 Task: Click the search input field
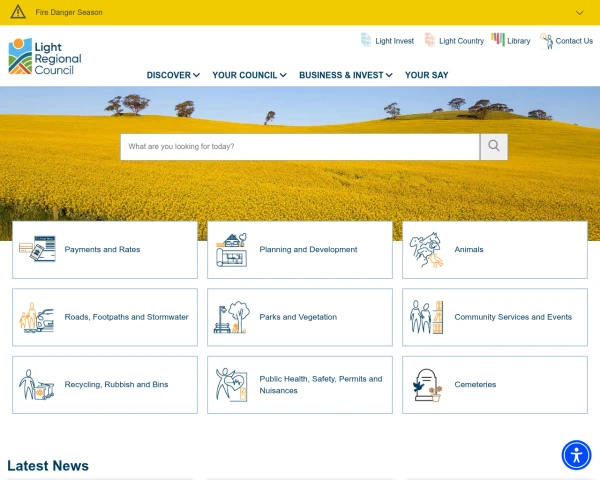pos(300,147)
